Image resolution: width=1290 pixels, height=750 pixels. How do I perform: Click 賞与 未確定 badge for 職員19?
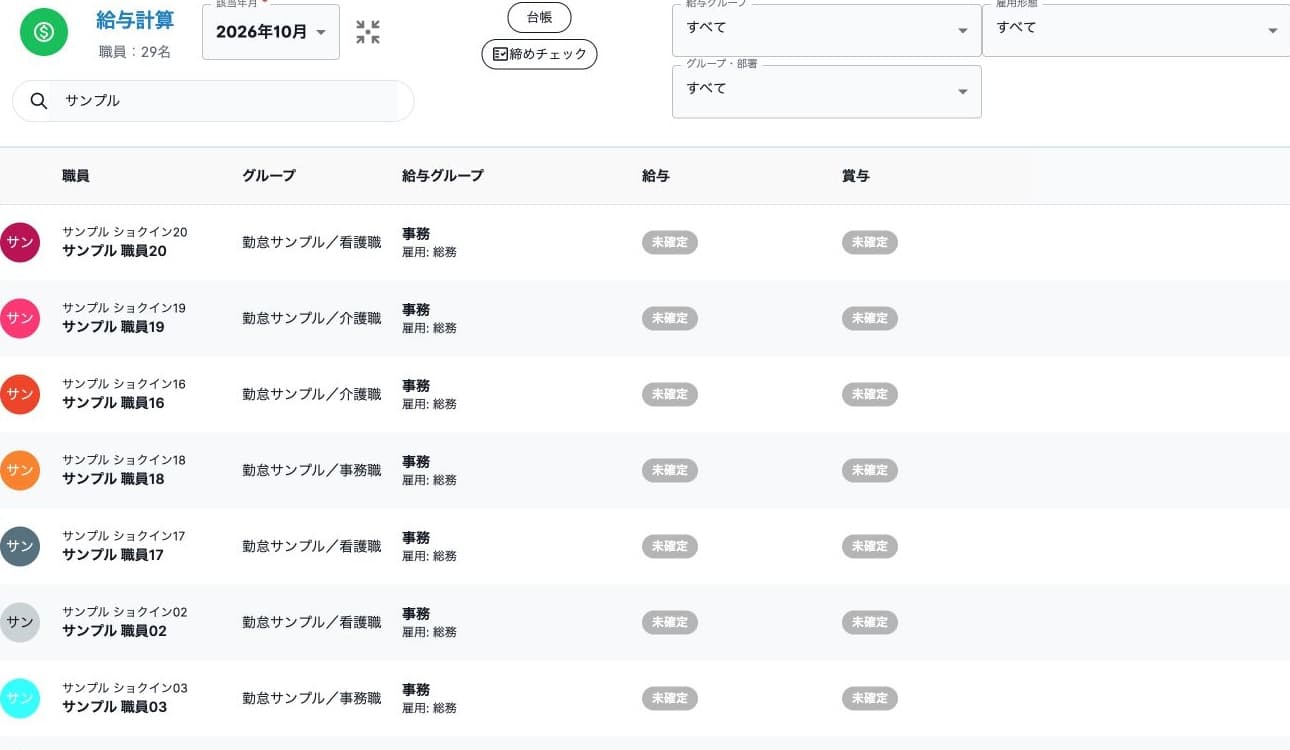click(870, 318)
